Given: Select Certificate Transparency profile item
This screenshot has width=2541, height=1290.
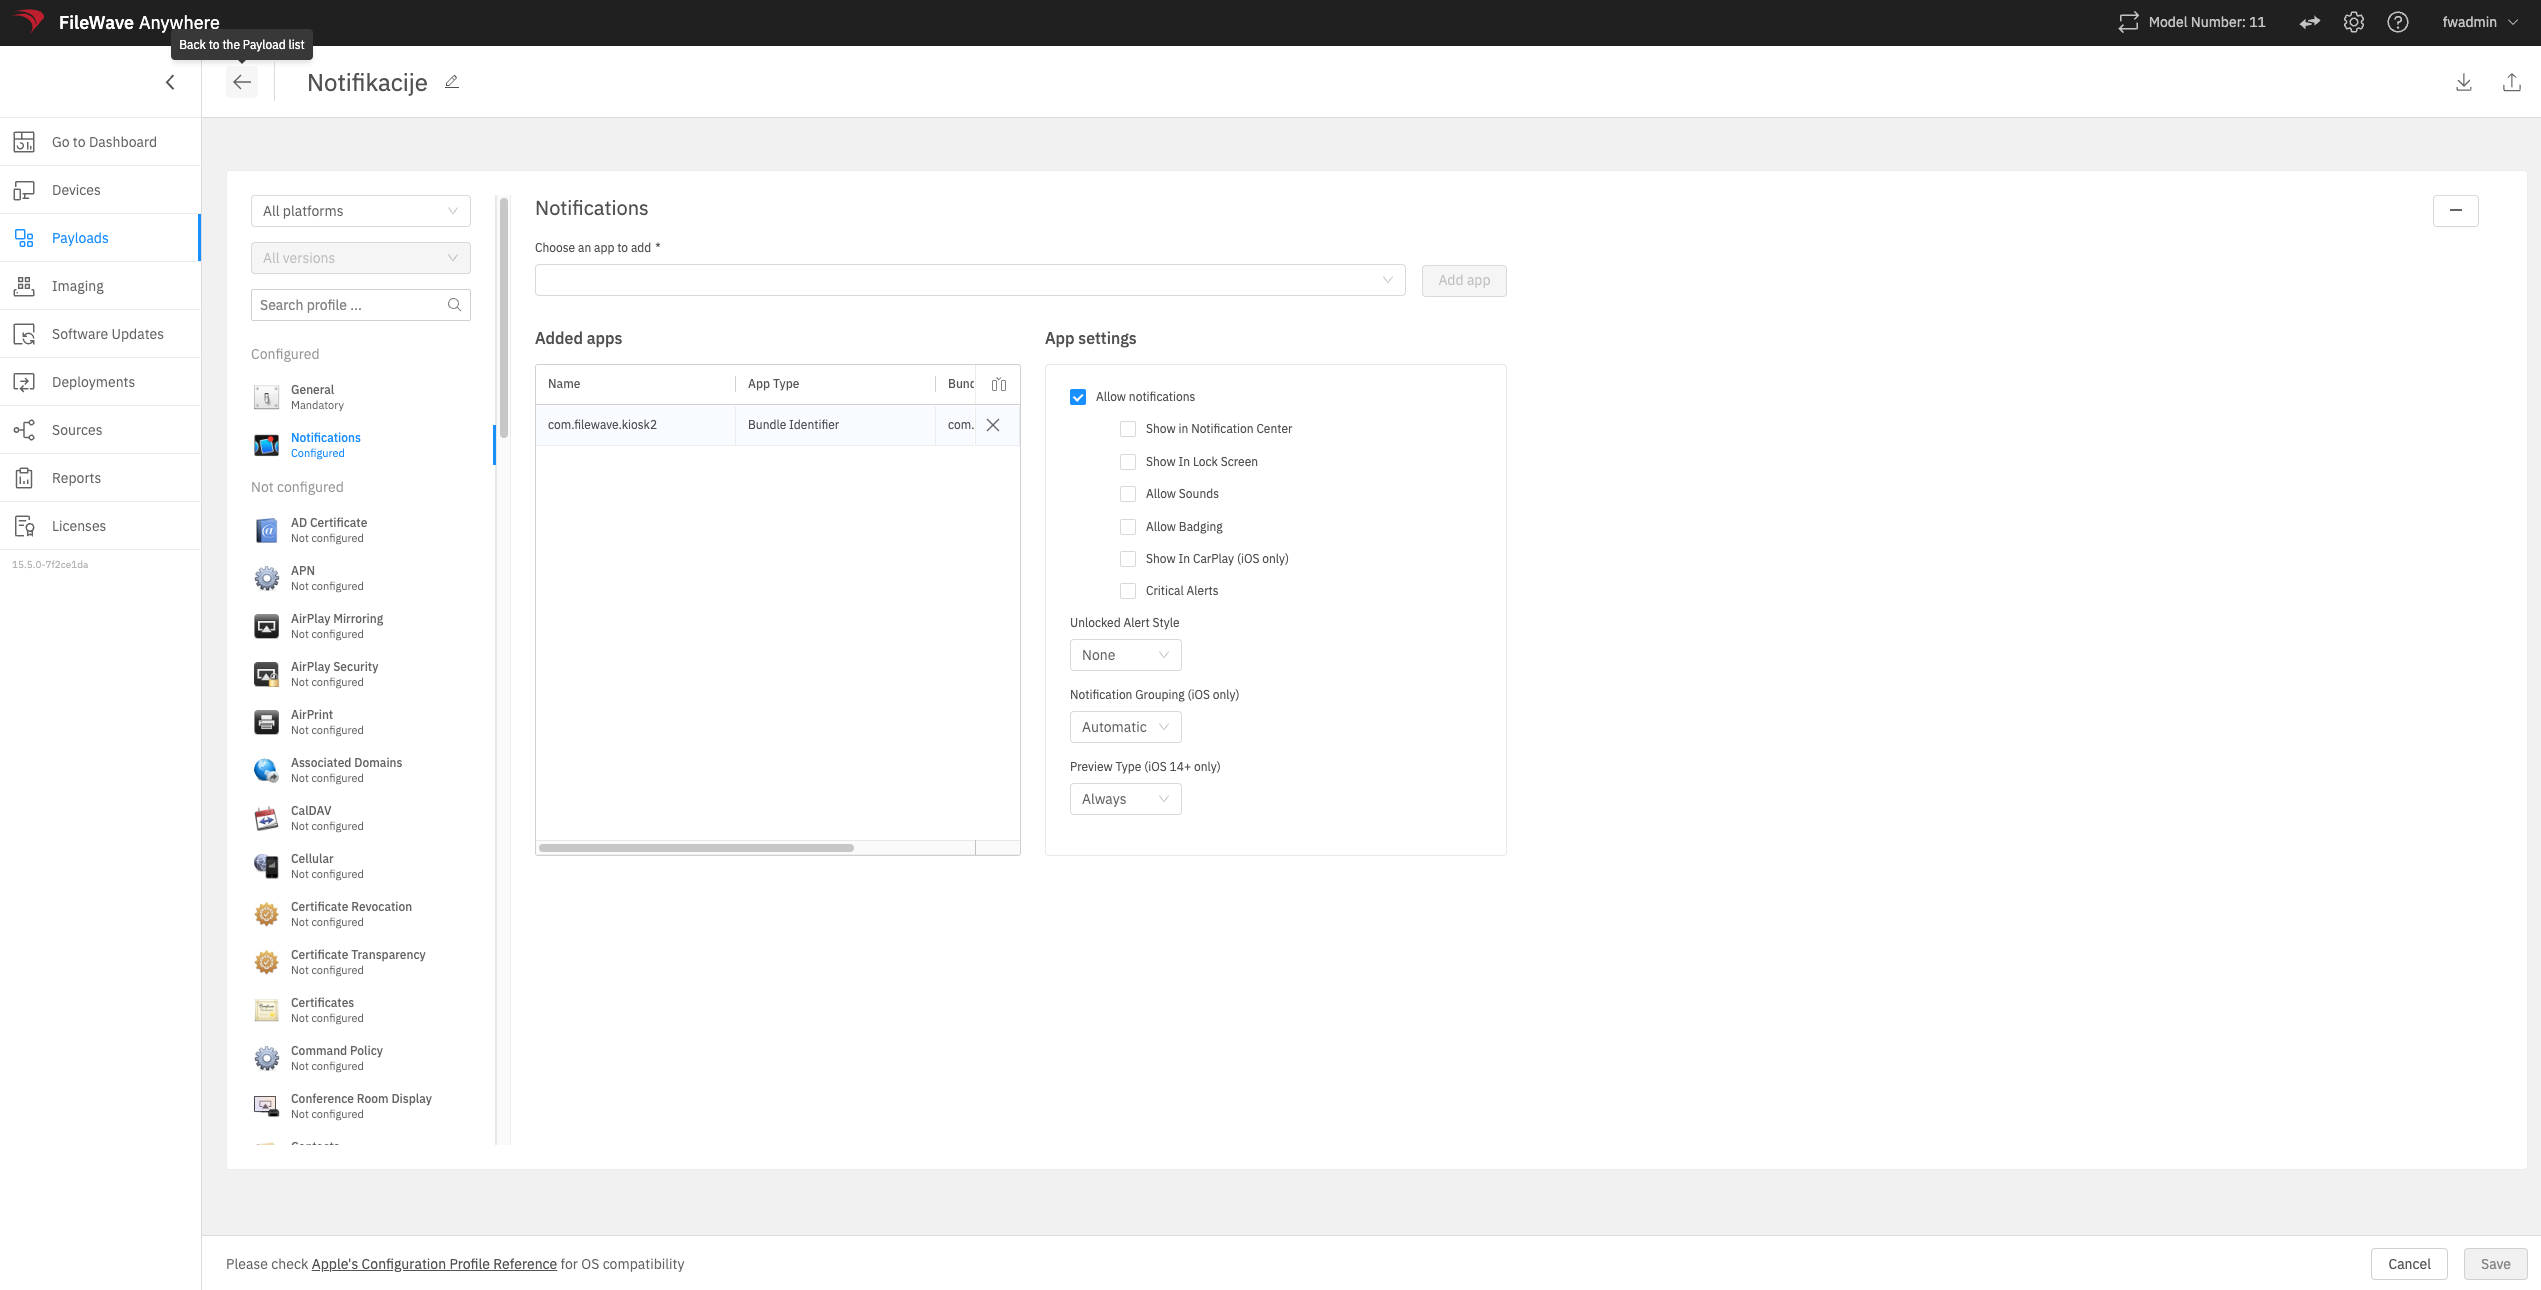Looking at the screenshot, I should tap(361, 962).
